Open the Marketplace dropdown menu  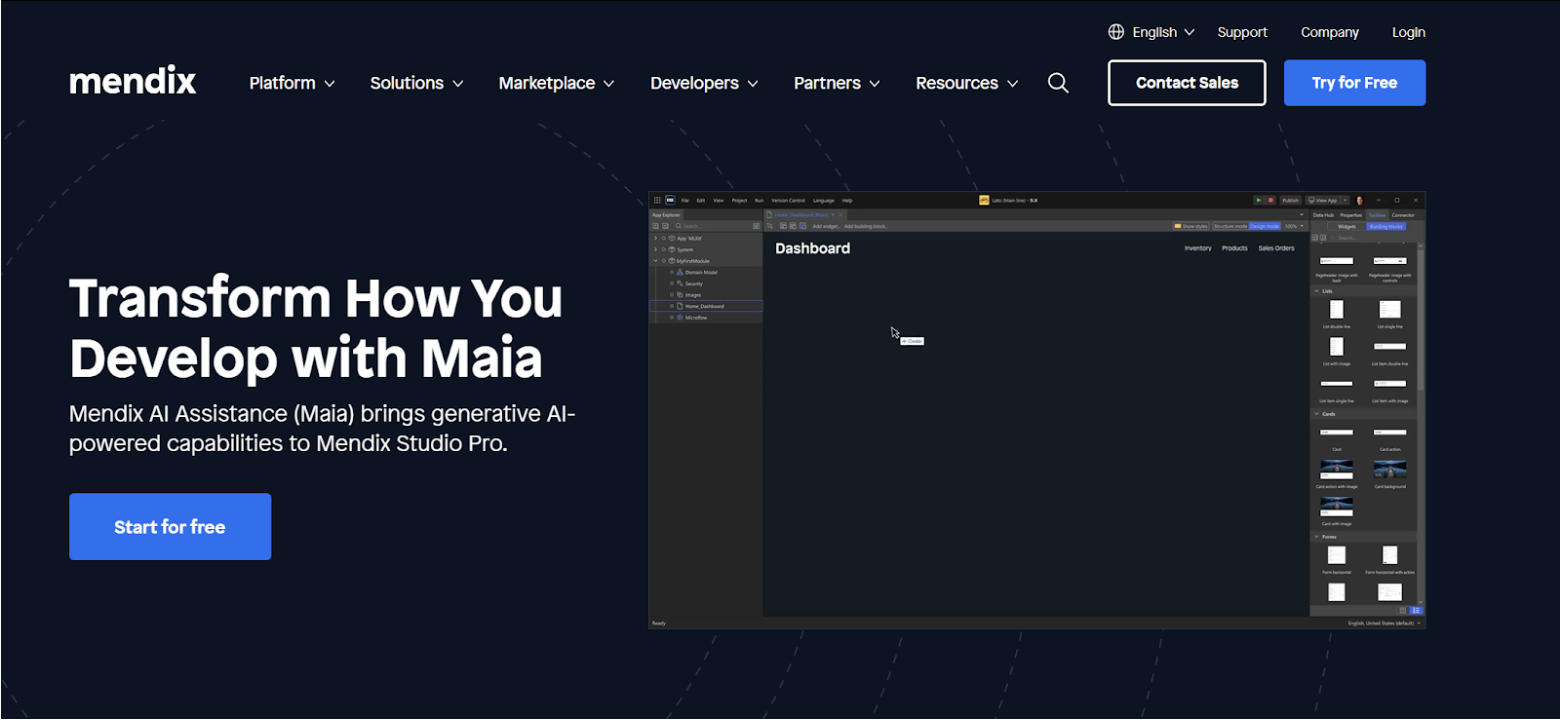[x=556, y=83]
